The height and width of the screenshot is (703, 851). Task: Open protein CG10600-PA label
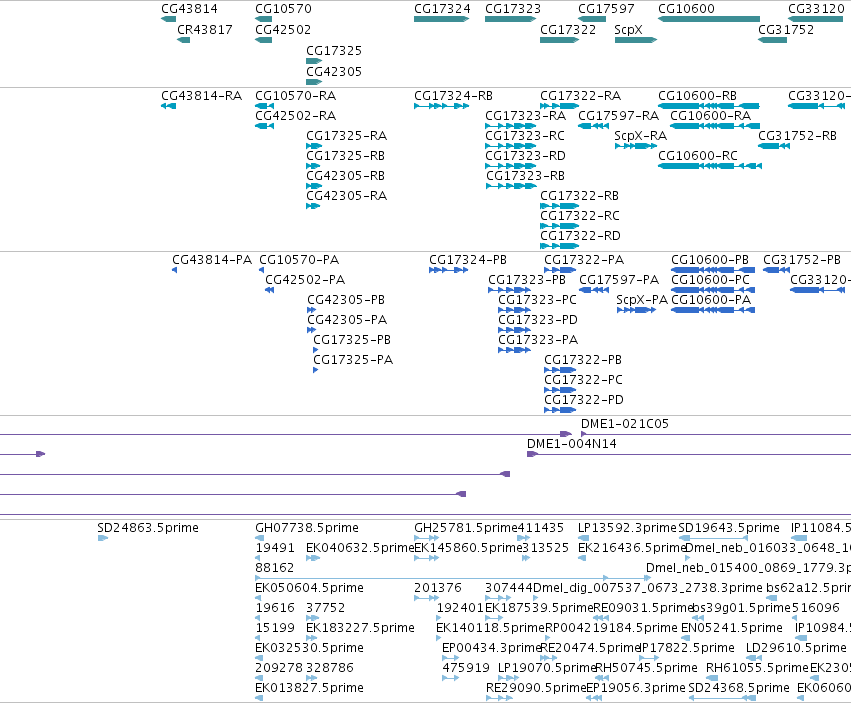(x=711, y=300)
